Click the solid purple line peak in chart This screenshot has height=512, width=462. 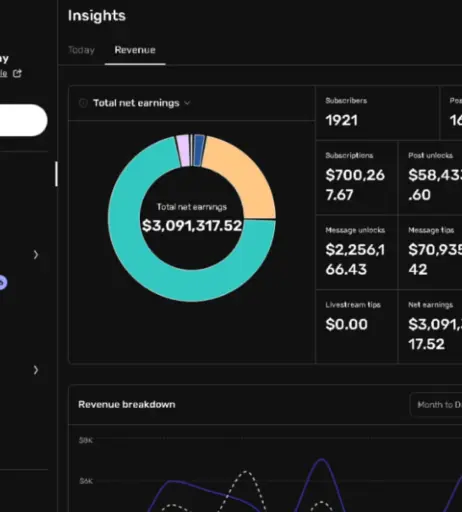coord(322,460)
